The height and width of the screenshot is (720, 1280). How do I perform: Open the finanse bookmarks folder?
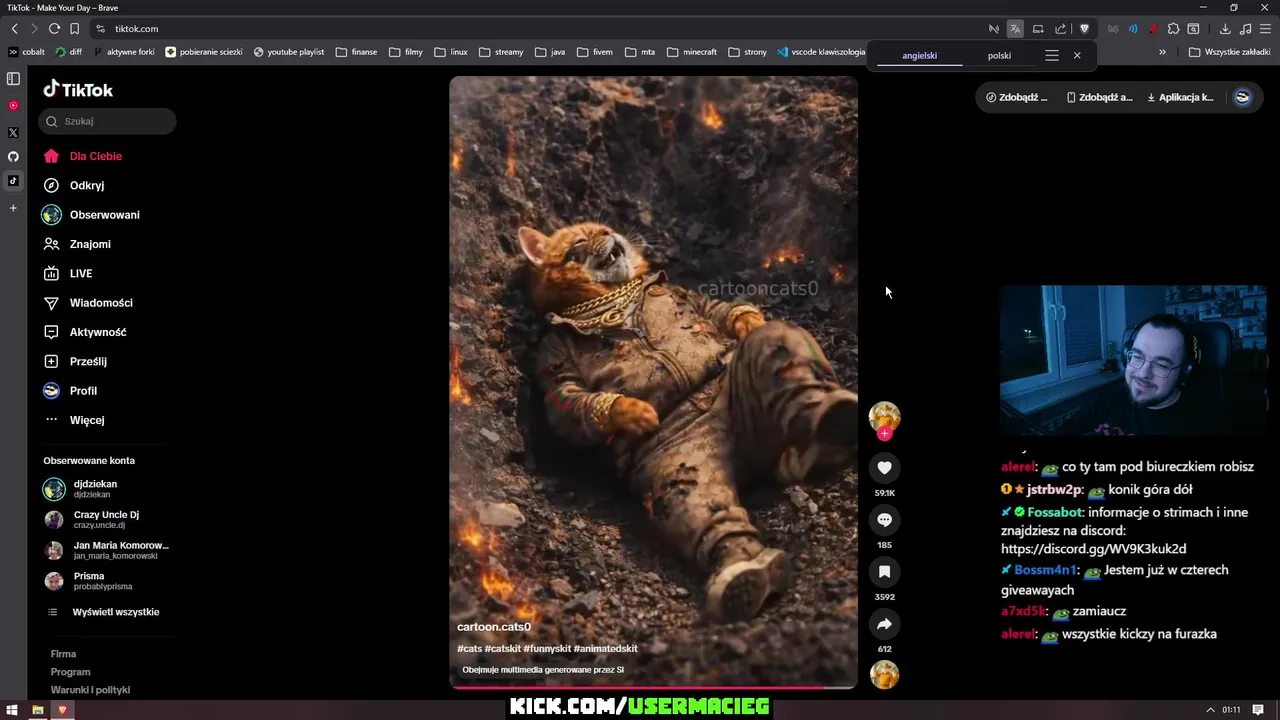pyautogui.click(x=357, y=52)
